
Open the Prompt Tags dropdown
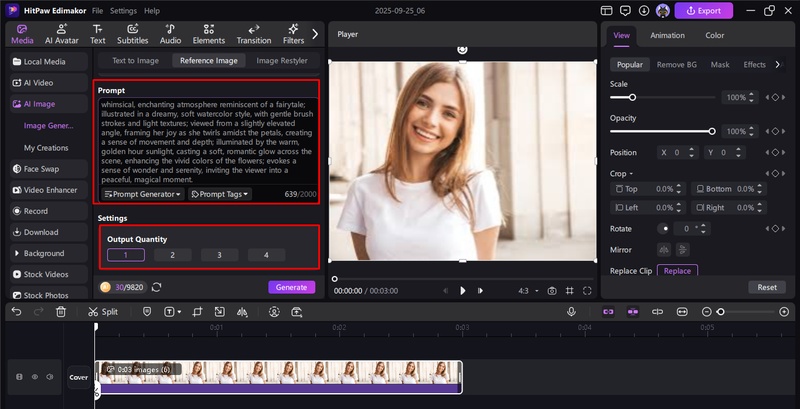click(219, 194)
